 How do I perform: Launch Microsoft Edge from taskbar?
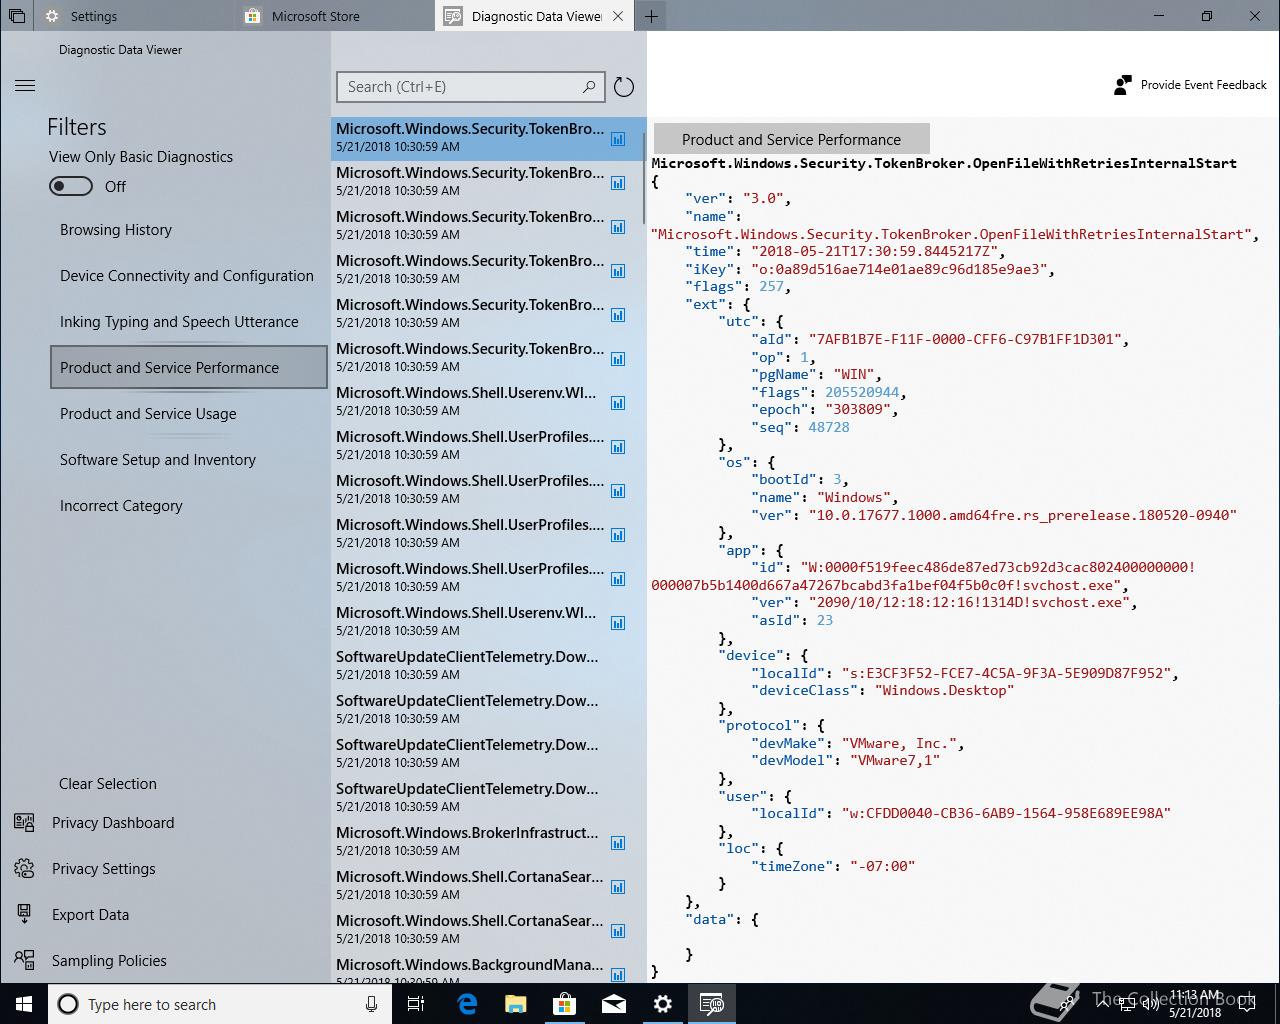tap(467, 1004)
